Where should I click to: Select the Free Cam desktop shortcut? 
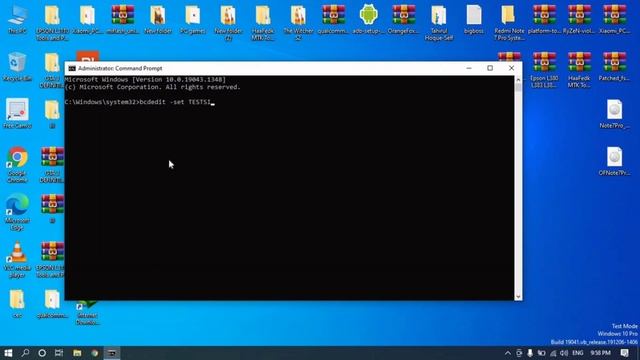17,114
